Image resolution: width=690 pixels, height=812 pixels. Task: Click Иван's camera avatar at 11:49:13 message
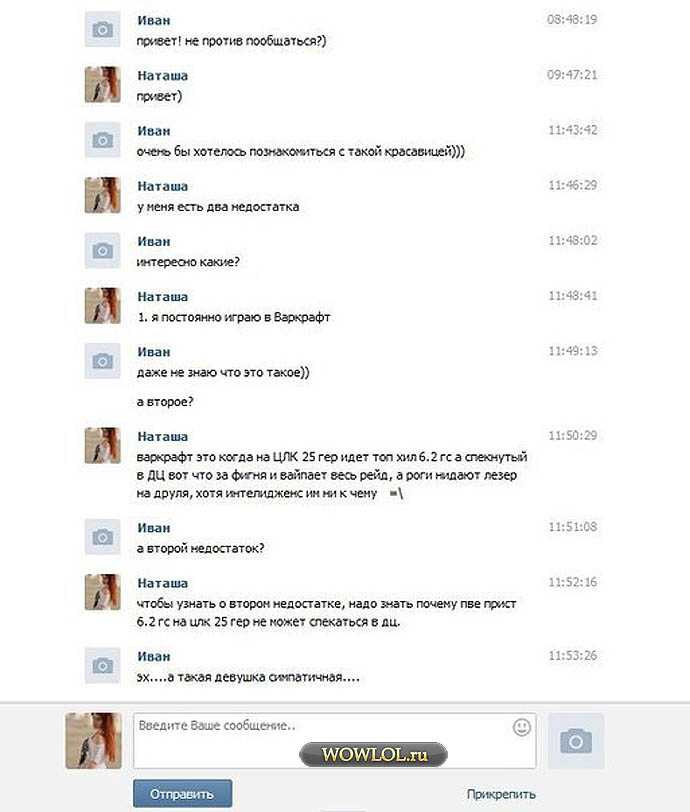[103, 361]
